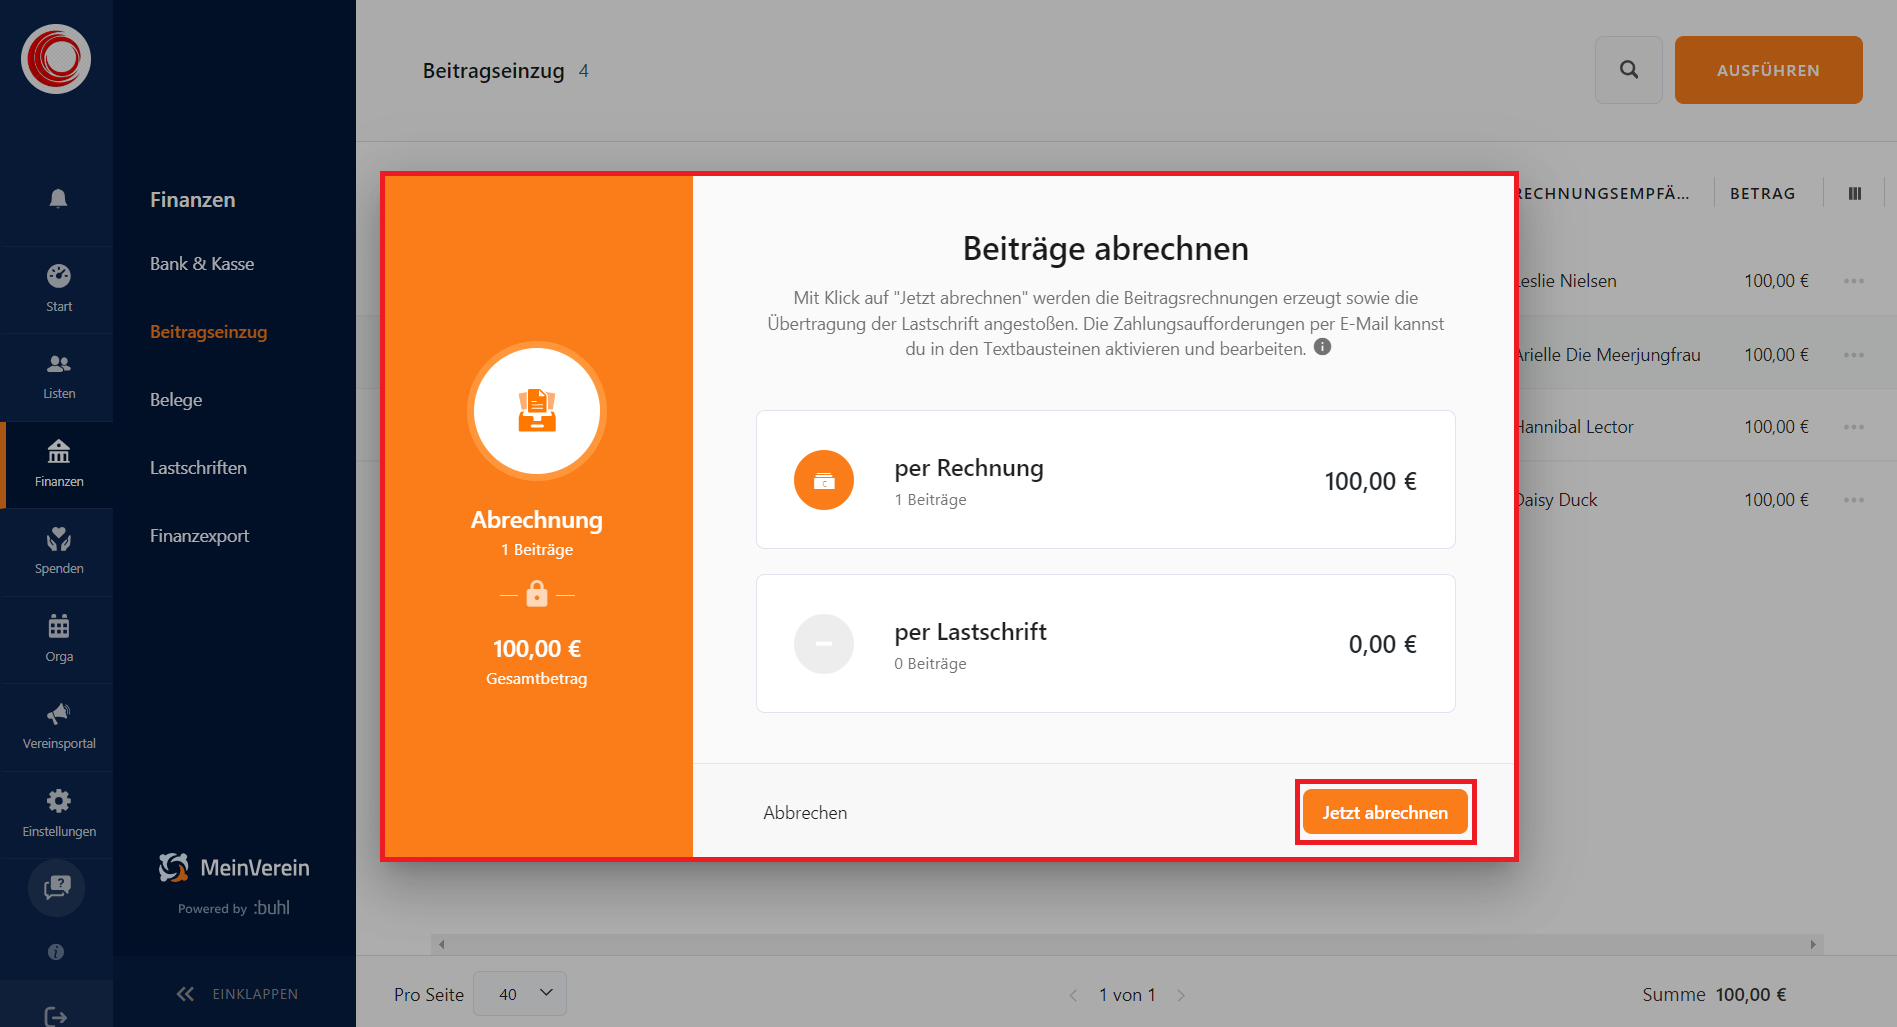Image resolution: width=1897 pixels, height=1027 pixels.
Task: Go to previous page arrow
Action: (1073, 995)
